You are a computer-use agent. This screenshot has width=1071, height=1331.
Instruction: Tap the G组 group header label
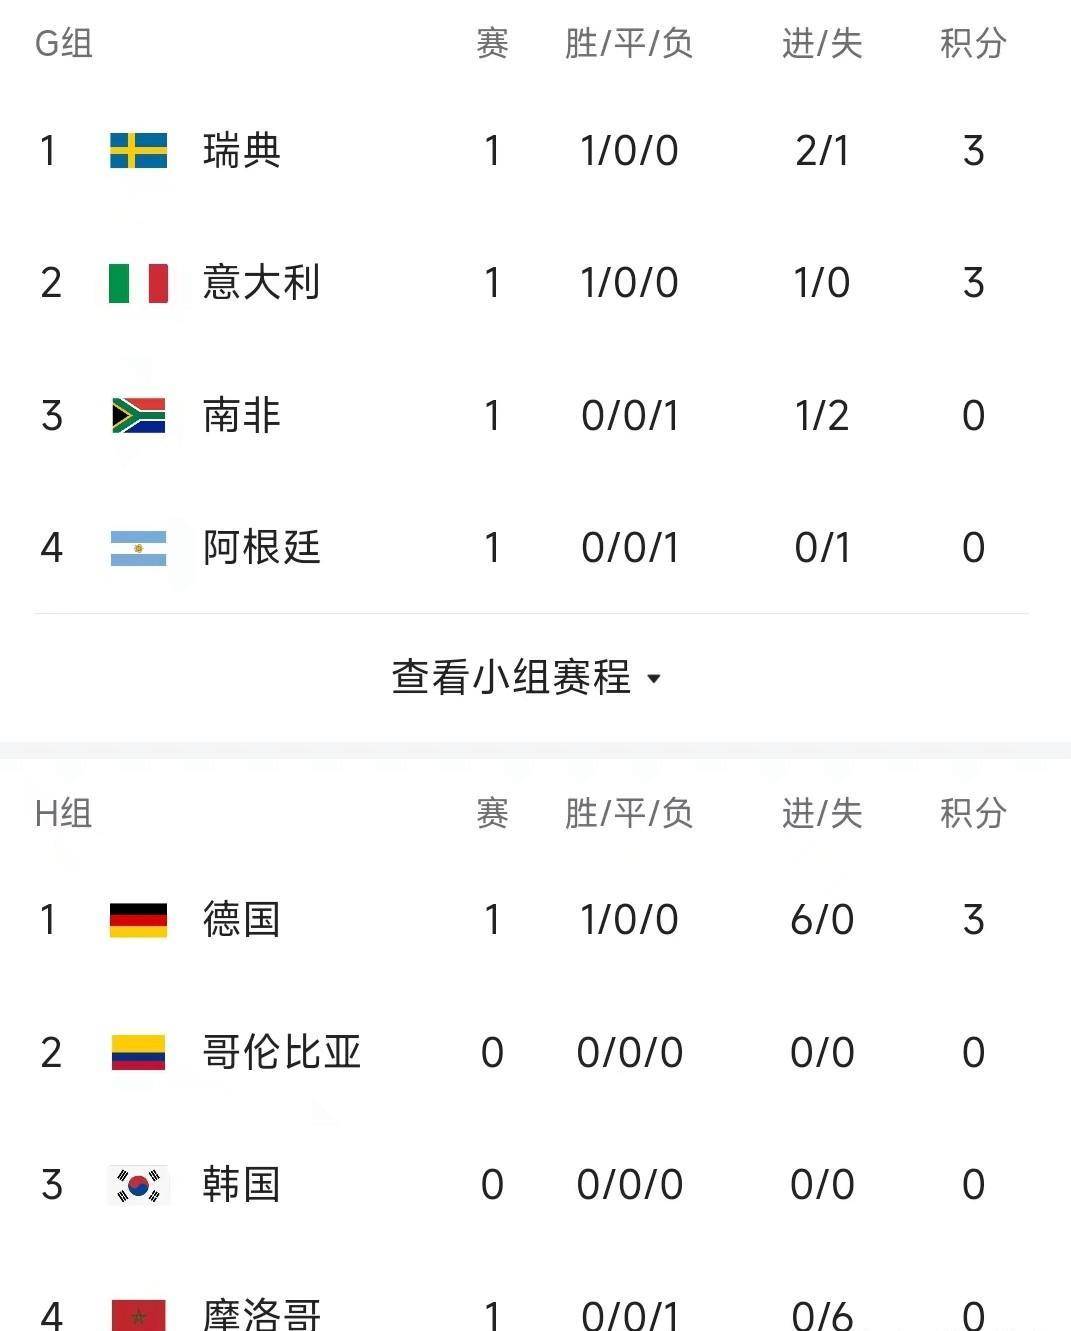[x=64, y=43]
